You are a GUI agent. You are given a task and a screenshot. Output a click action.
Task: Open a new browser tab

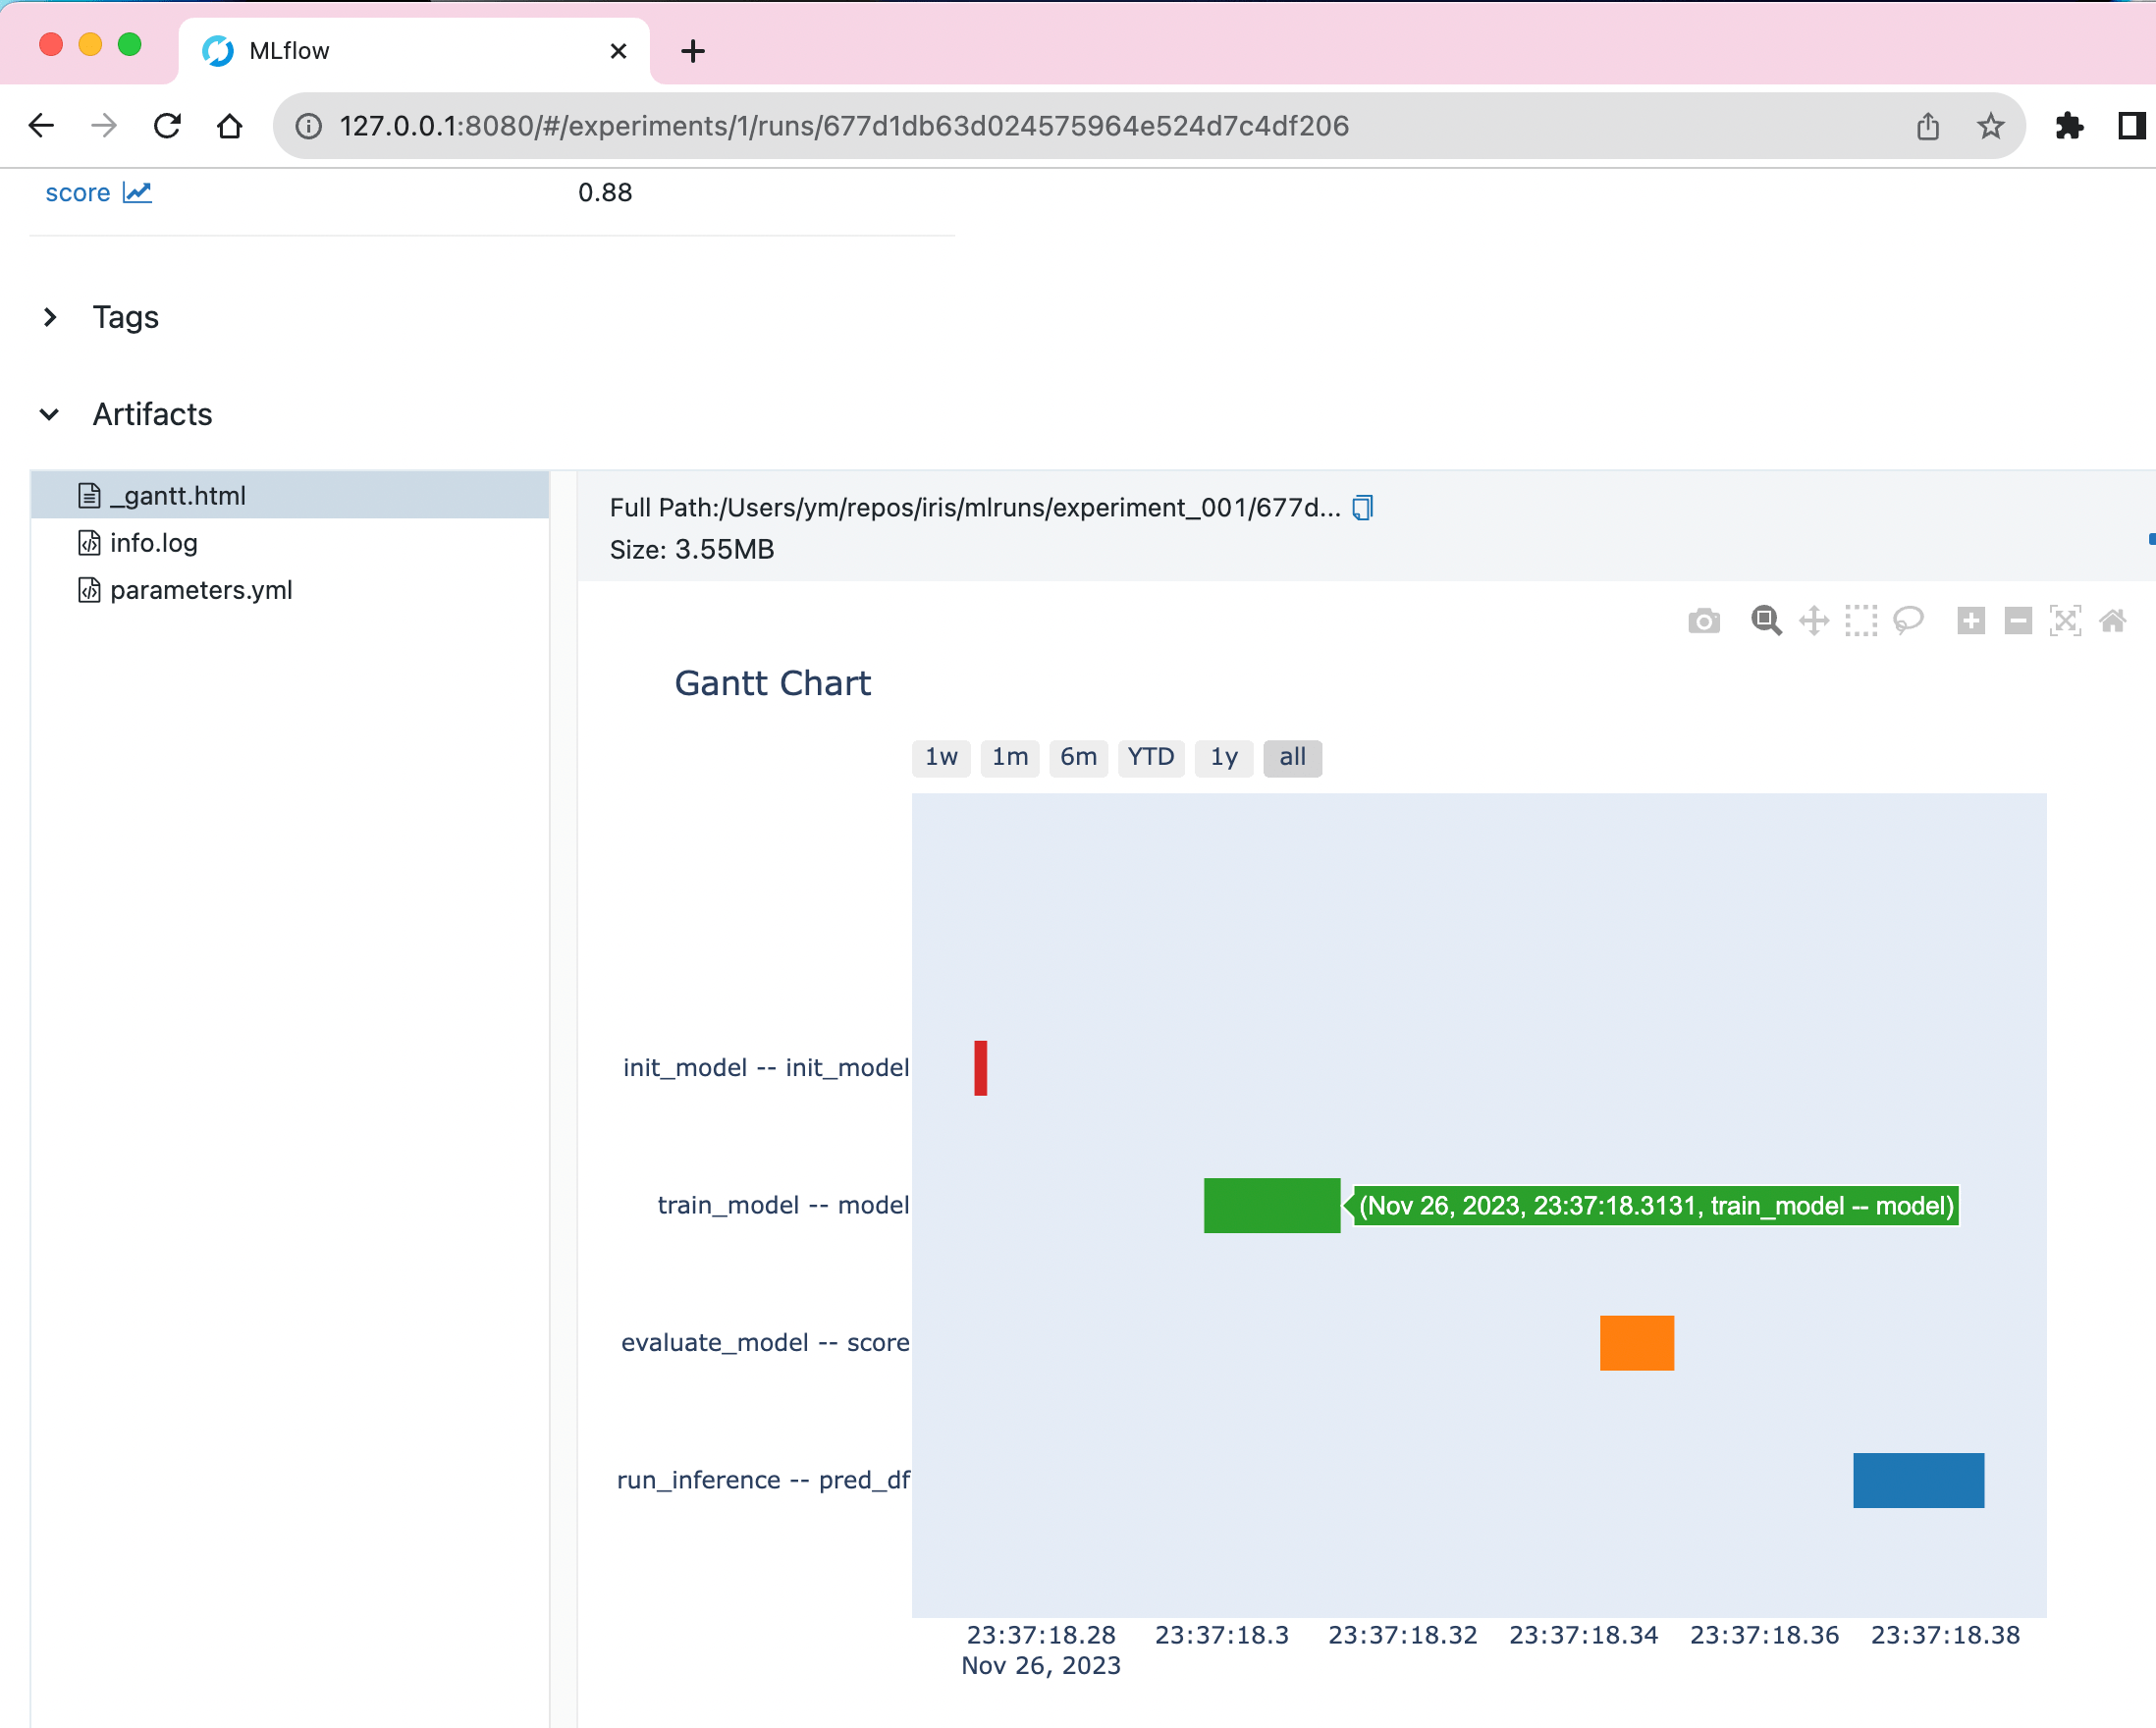coord(693,51)
